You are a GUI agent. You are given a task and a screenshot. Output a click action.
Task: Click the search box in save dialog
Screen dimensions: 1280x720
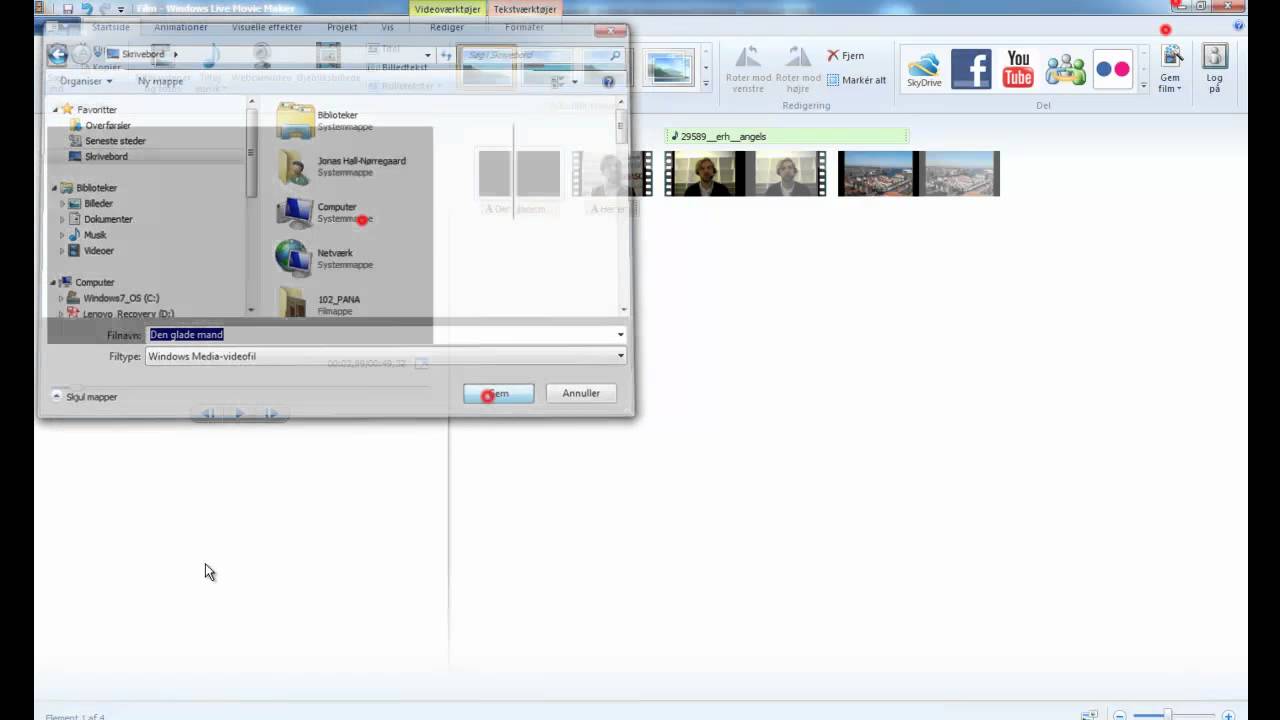pos(542,55)
